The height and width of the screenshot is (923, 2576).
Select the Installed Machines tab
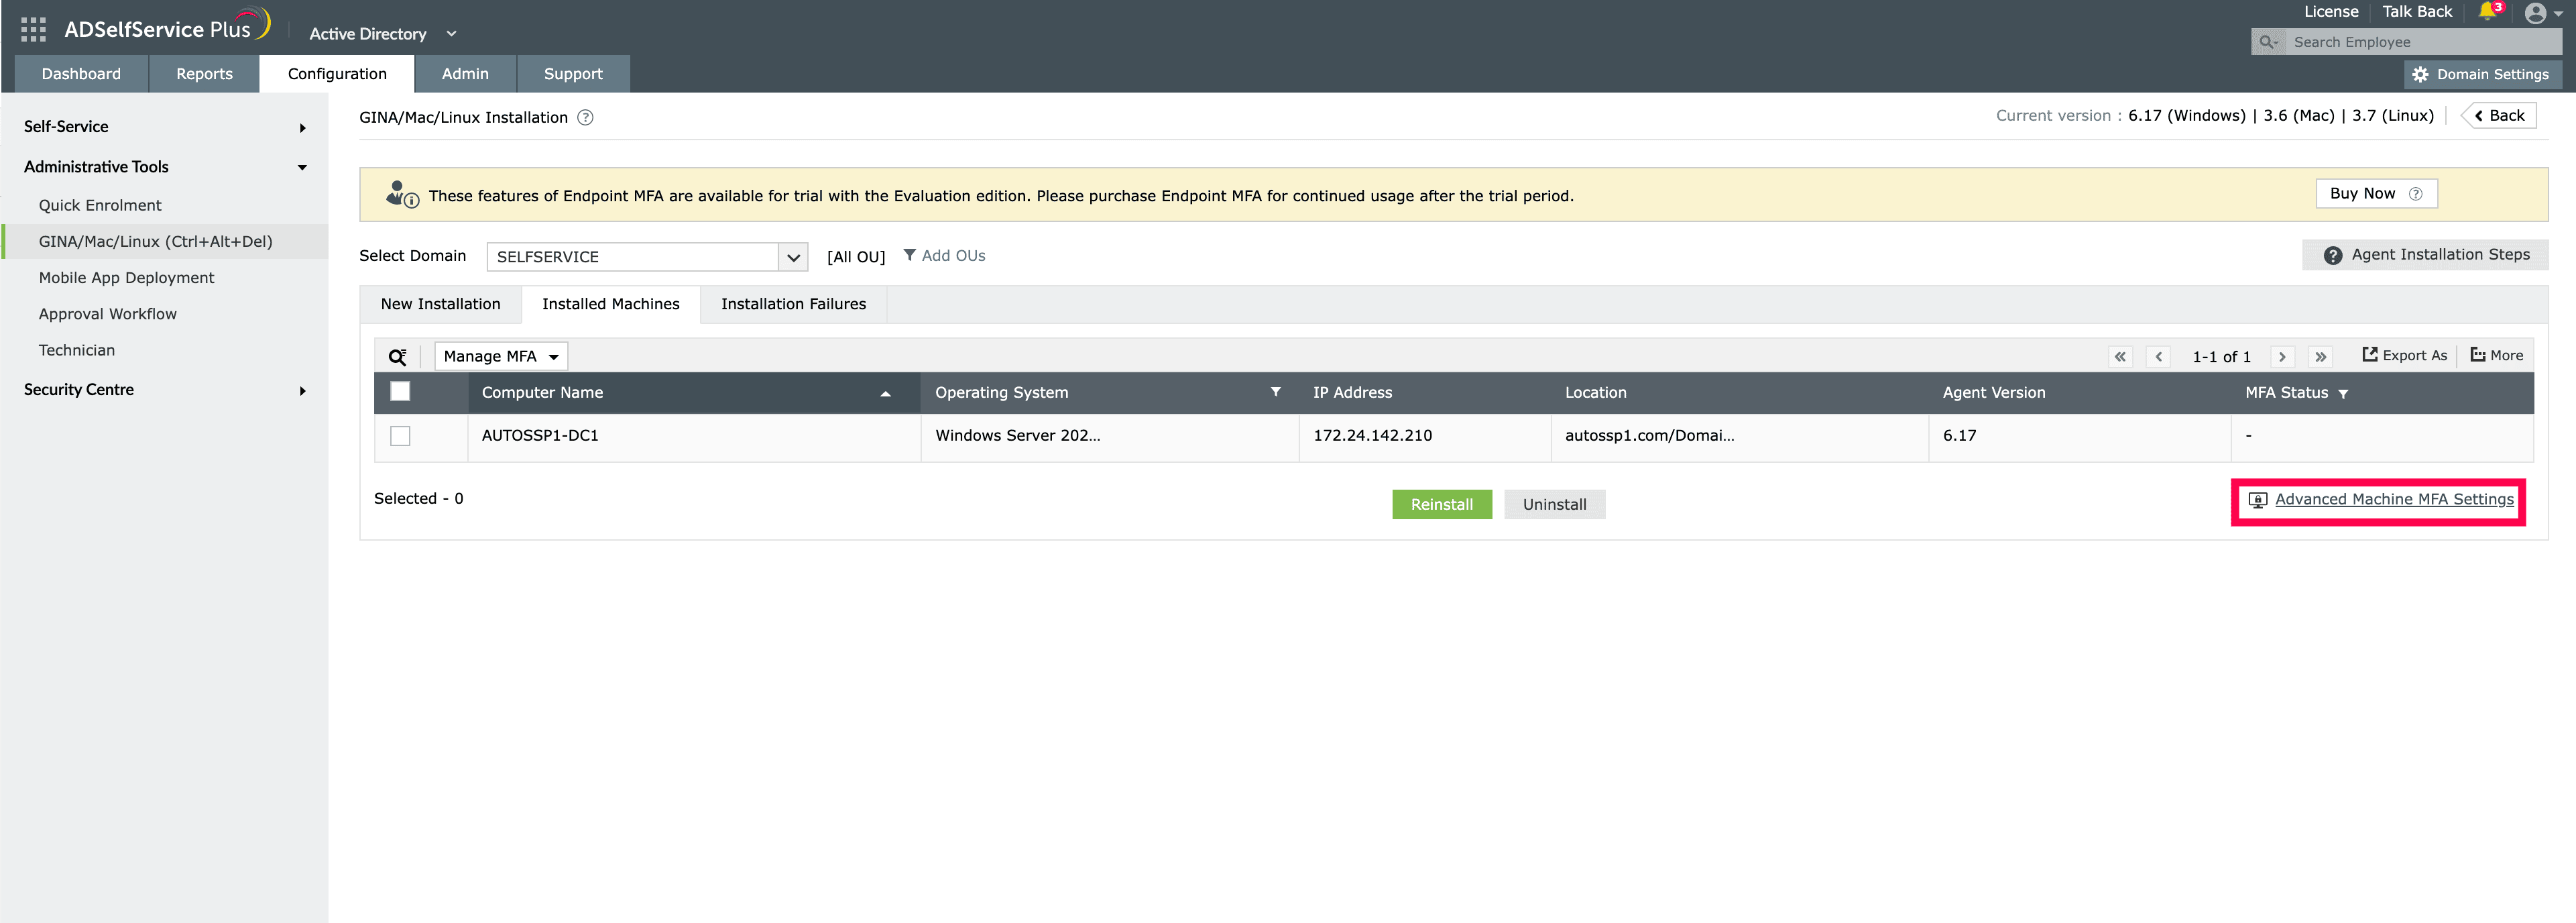coord(610,304)
